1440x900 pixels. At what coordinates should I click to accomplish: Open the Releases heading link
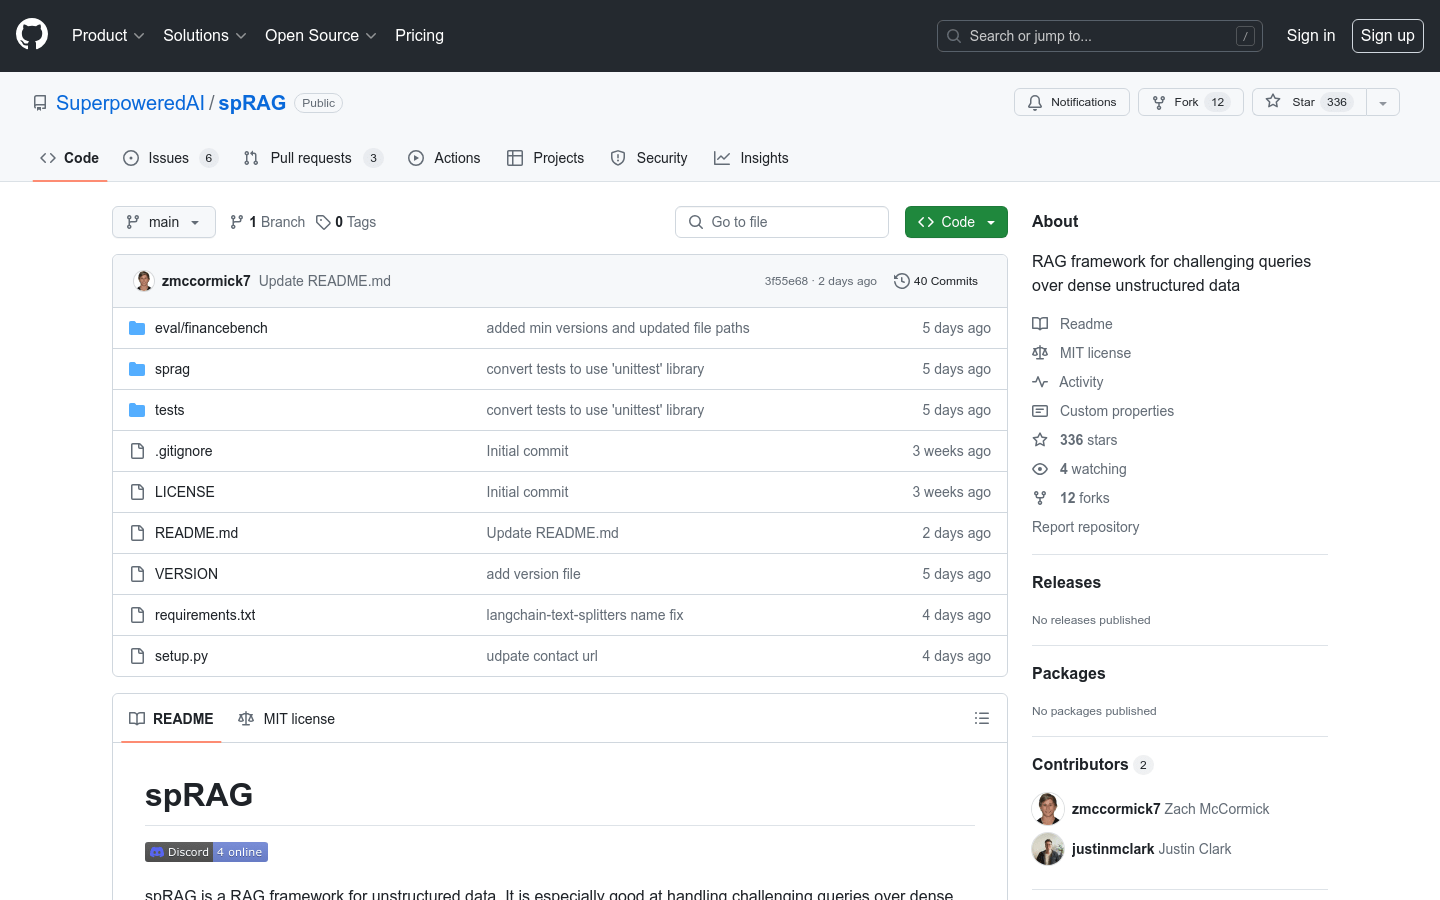[1066, 582]
